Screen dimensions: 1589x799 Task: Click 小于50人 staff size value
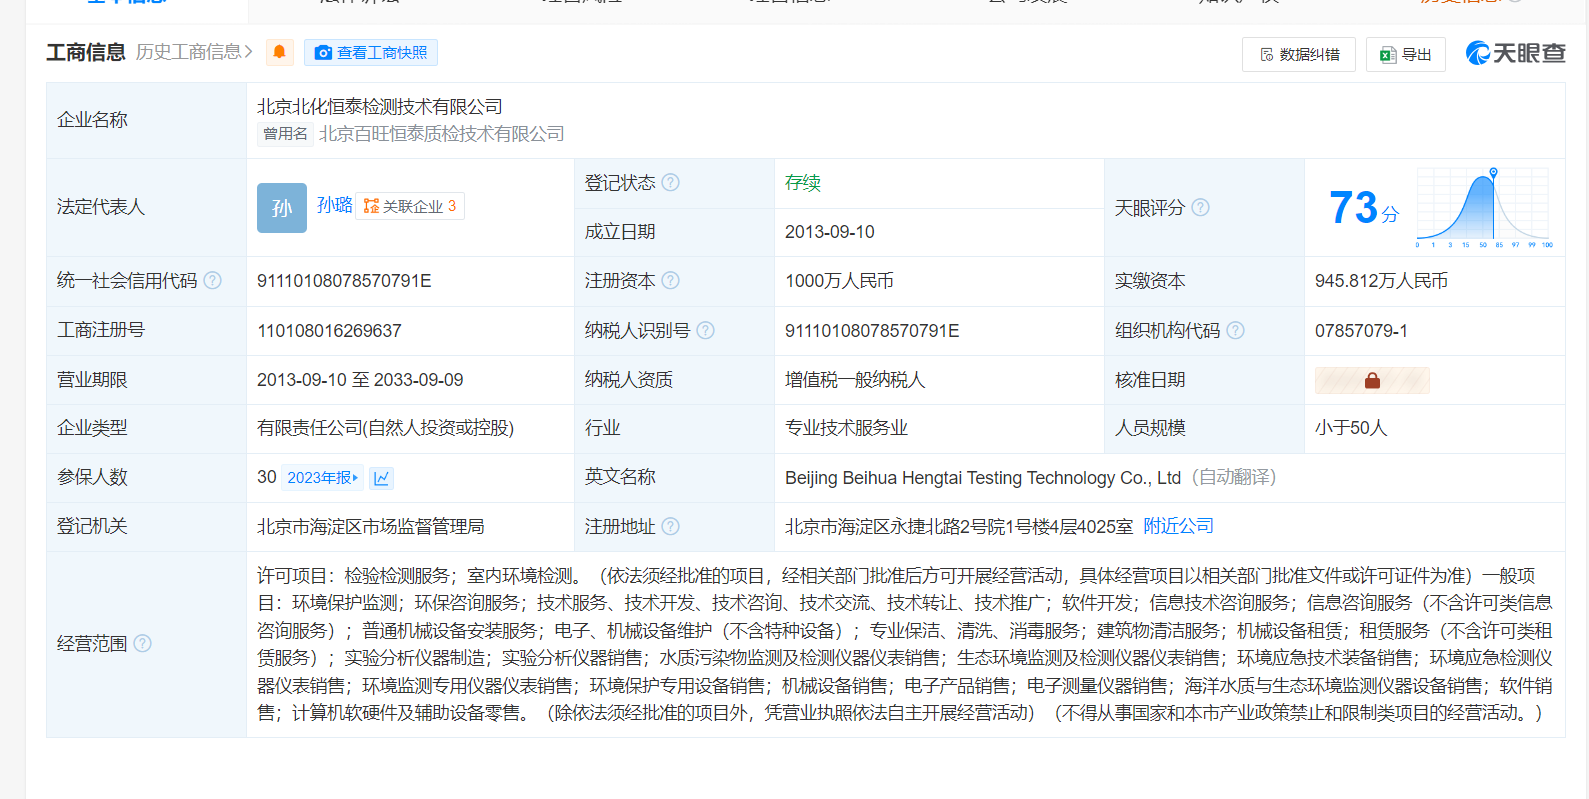pos(1351,428)
